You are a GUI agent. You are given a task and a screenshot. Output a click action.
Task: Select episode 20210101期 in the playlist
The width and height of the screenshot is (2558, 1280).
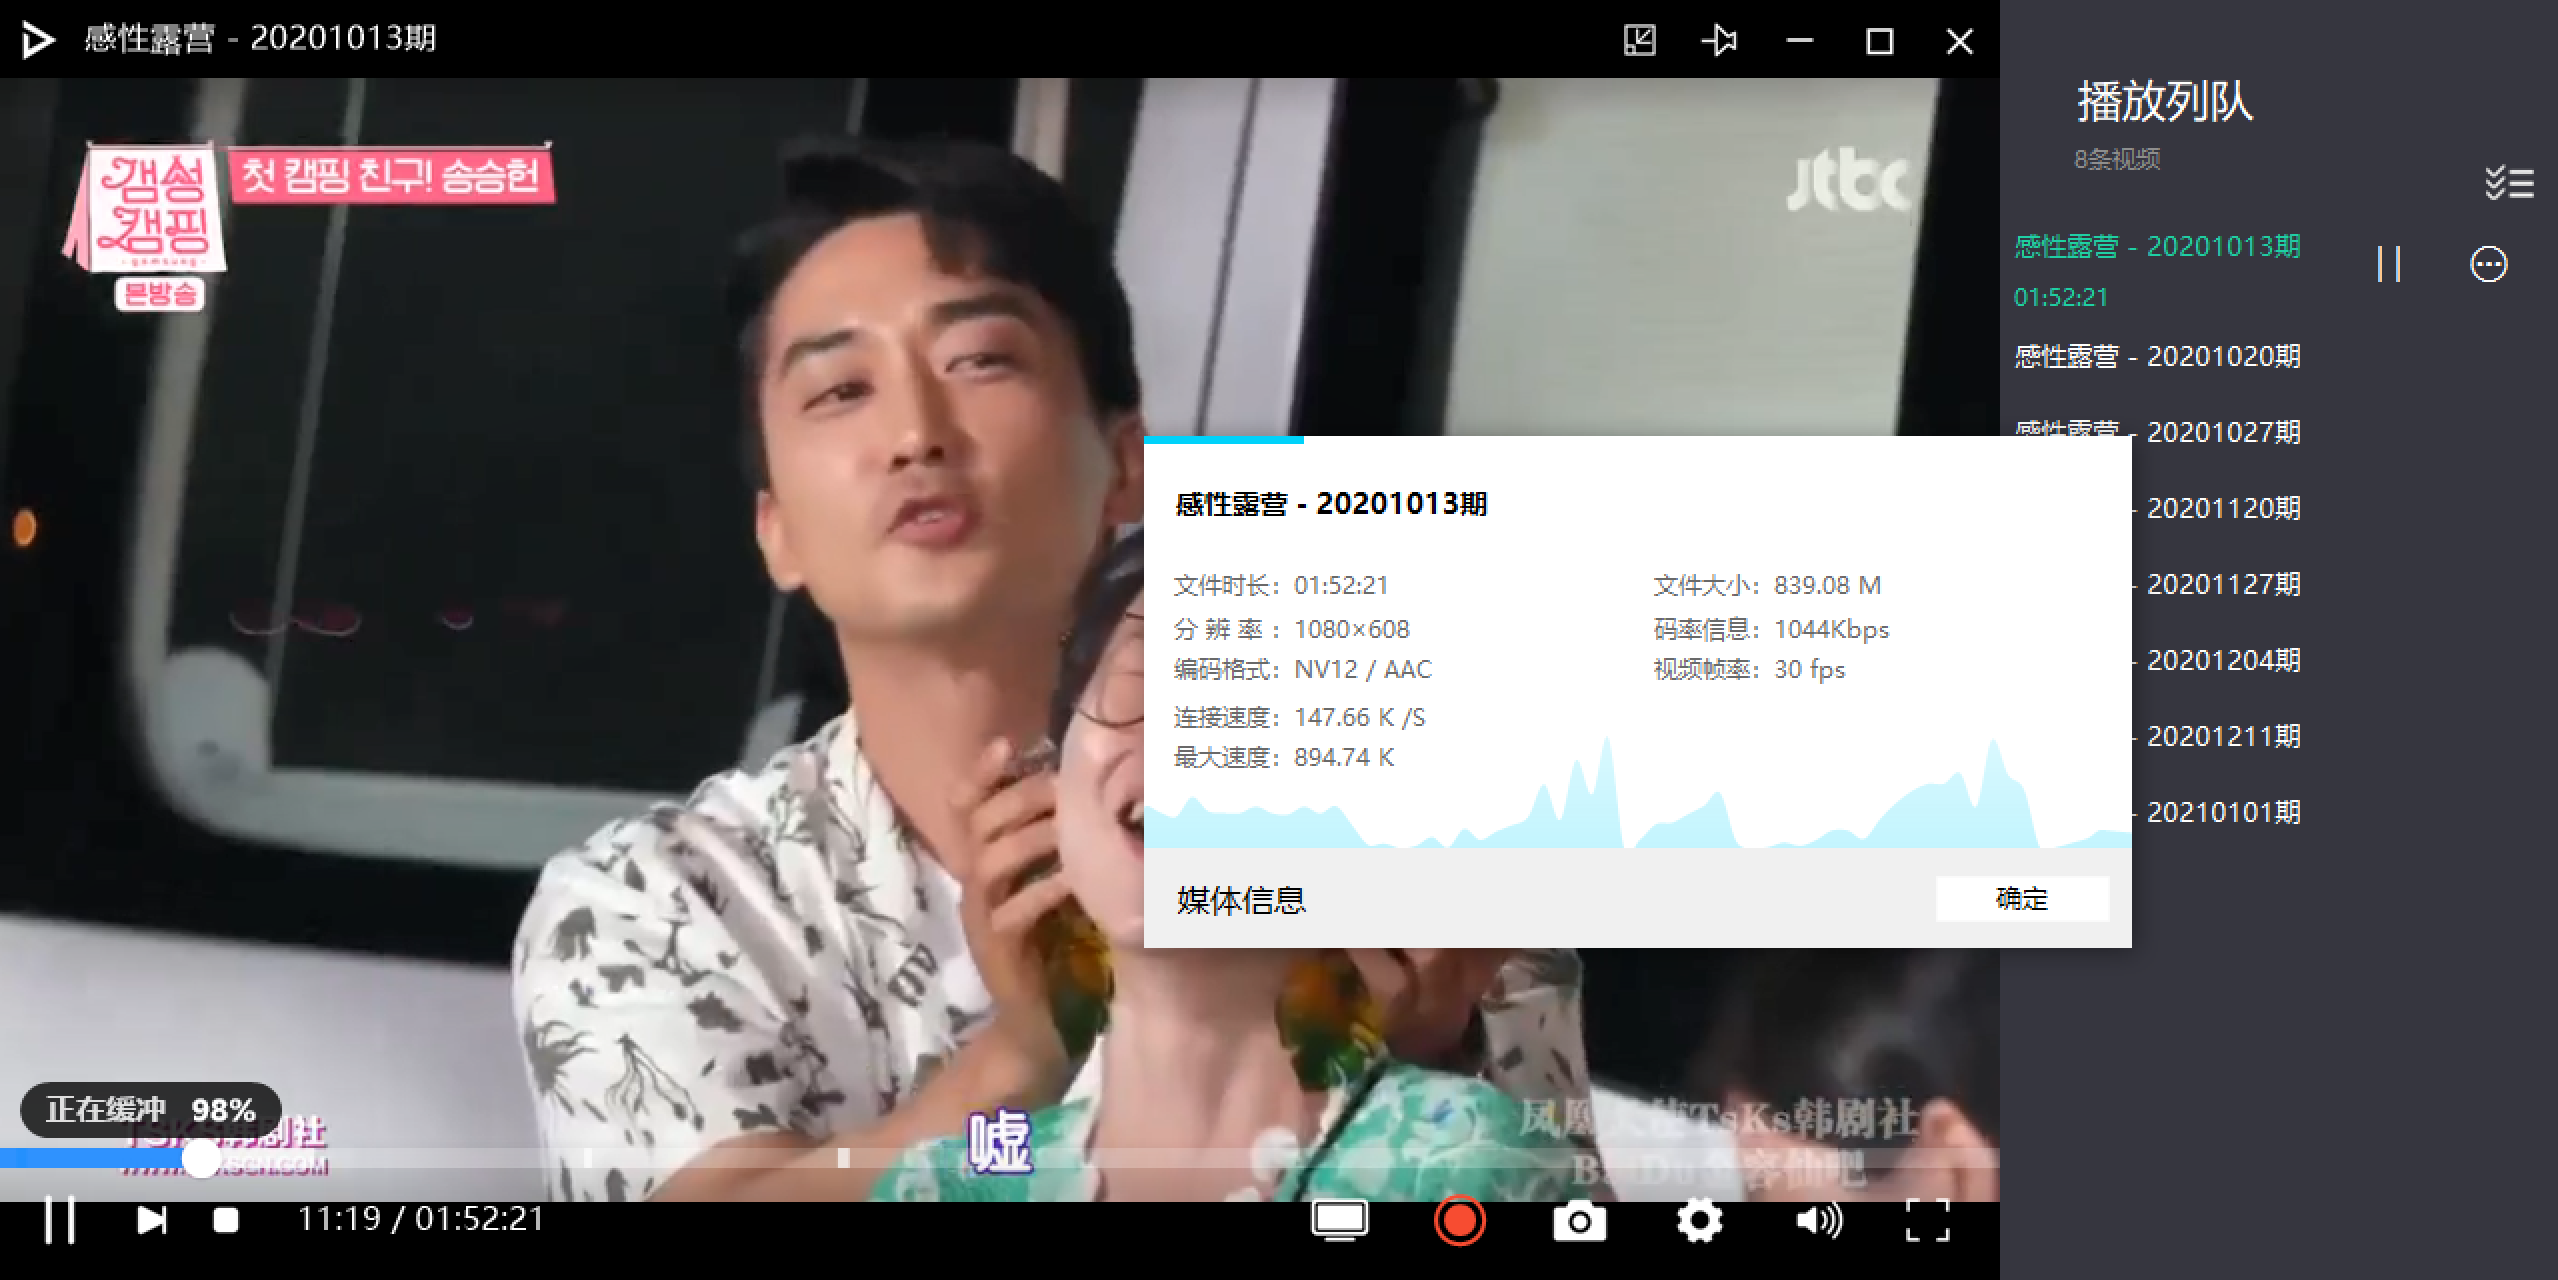[2223, 812]
